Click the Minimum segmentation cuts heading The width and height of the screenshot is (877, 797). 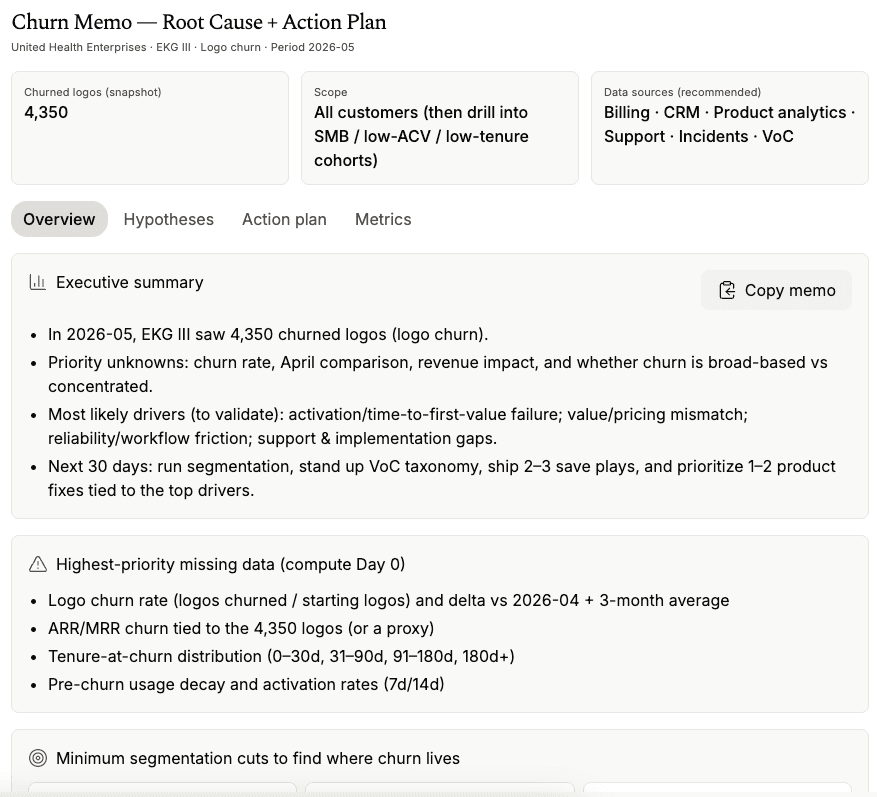(x=258, y=758)
